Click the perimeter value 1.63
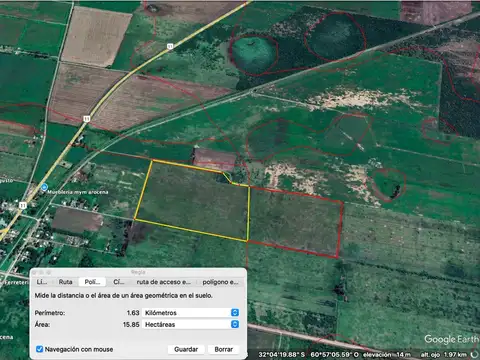 pos(133,313)
